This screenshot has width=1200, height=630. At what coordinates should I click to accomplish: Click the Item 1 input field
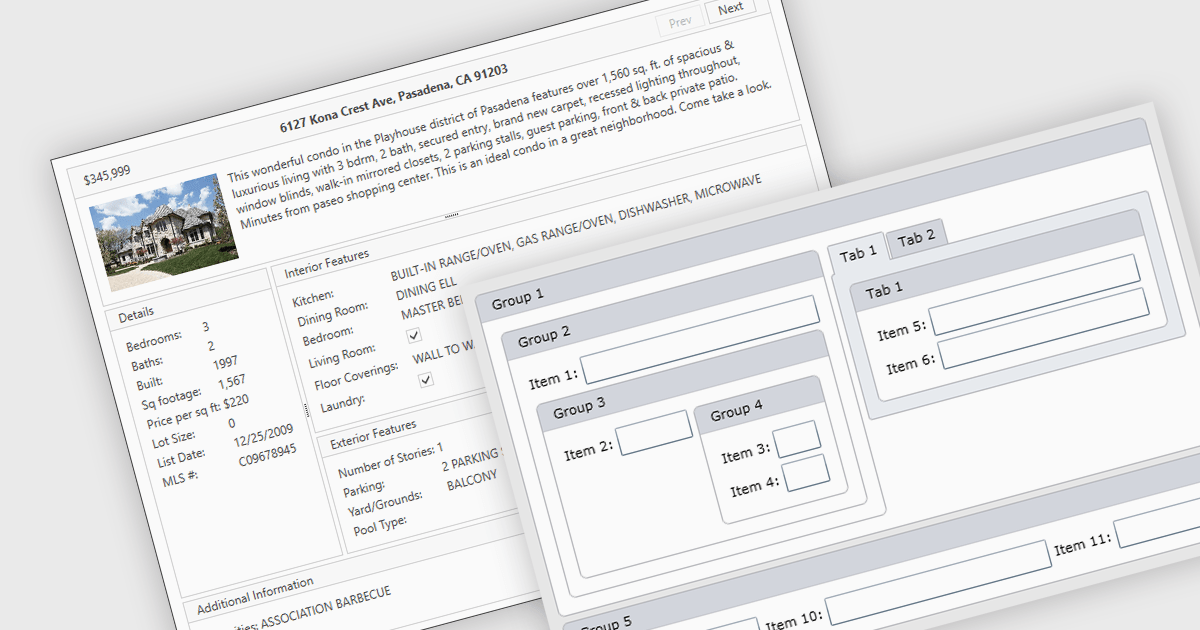click(x=700, y=340)
